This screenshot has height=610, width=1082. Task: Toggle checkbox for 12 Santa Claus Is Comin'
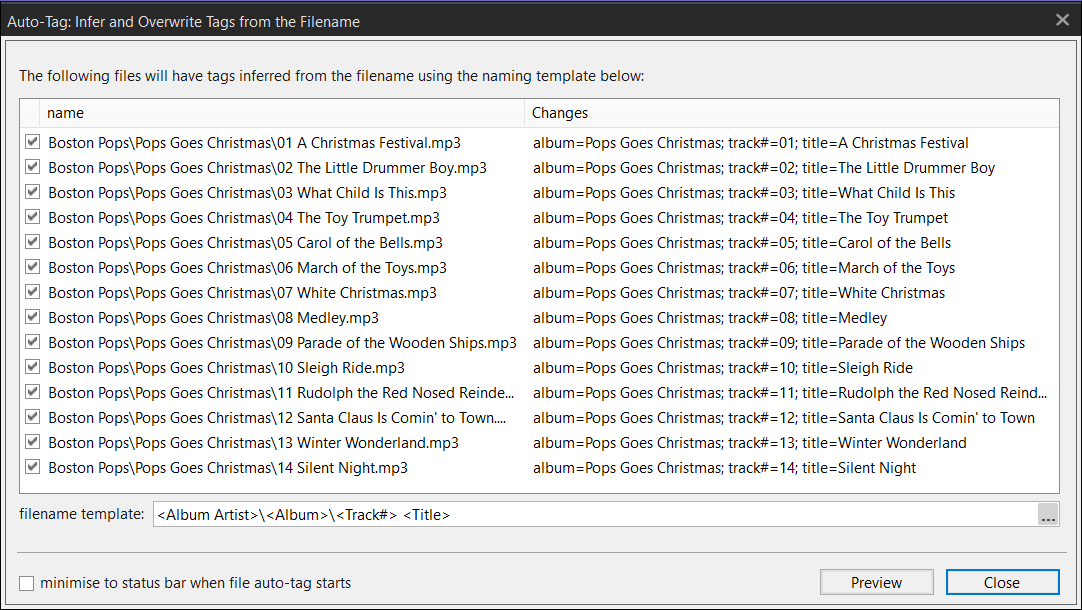33,417
